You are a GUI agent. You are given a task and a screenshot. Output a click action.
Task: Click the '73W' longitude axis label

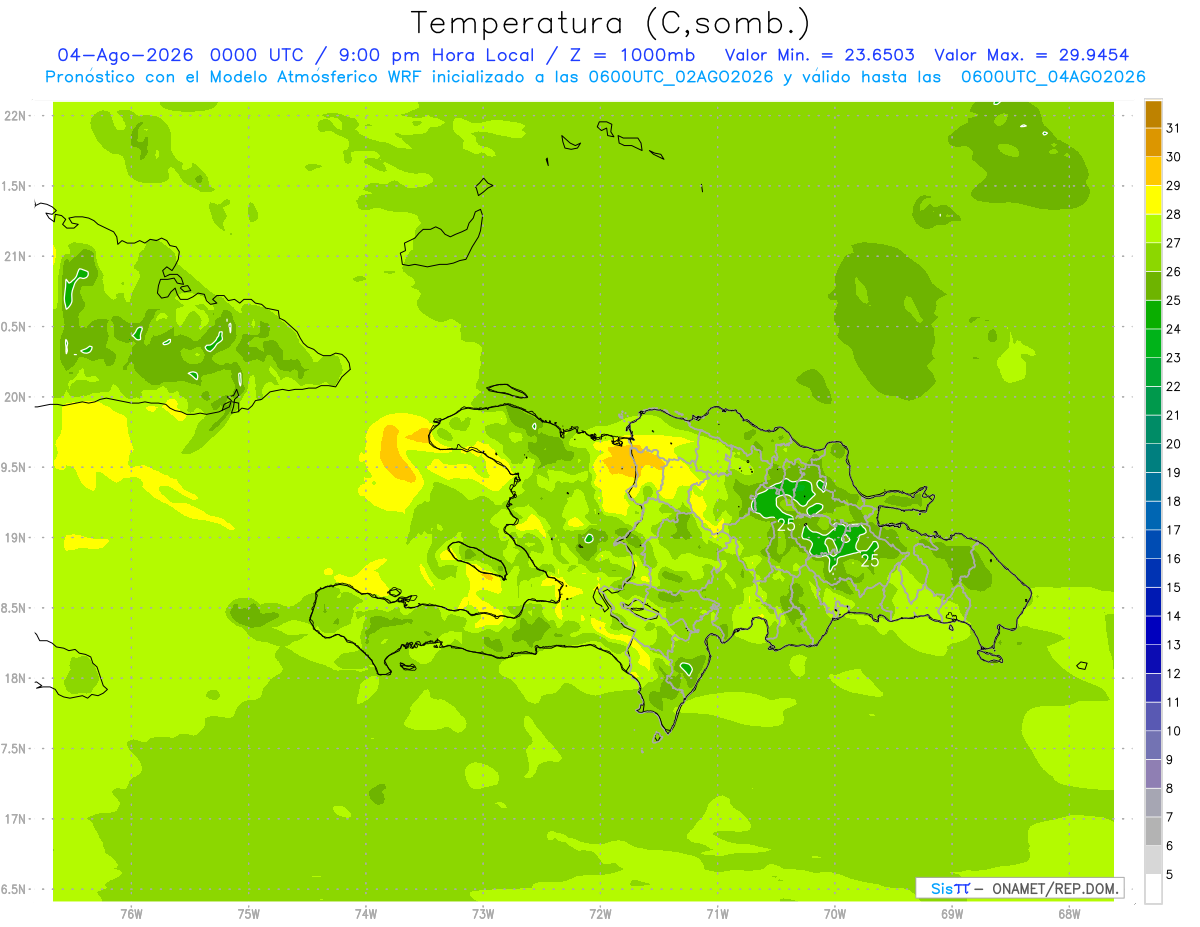tap(483, 914)
